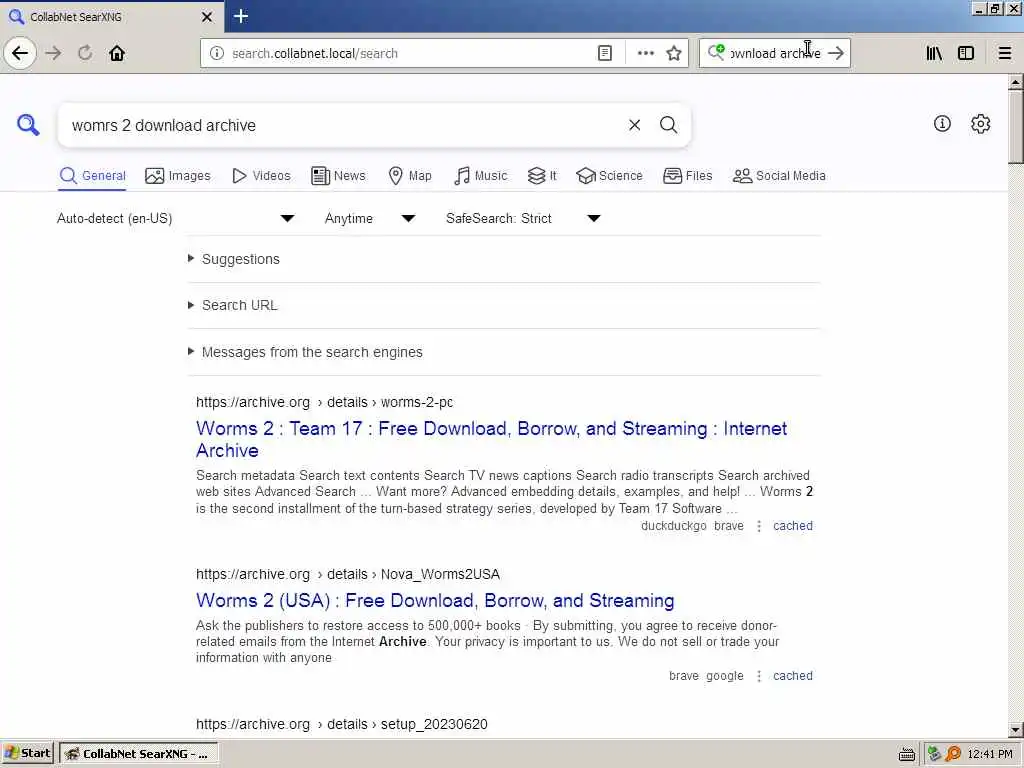Toggle reader view icon in address bar
Image resolution: width=1024 pixels, height=768 pixels.
pyautogui.click(x=605, y=54)
